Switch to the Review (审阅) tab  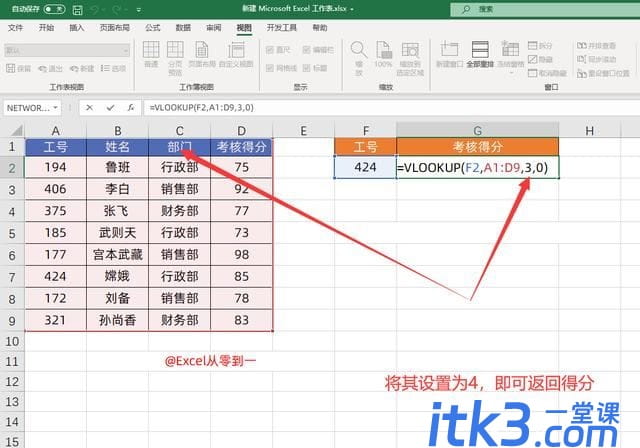coord(213,28)
